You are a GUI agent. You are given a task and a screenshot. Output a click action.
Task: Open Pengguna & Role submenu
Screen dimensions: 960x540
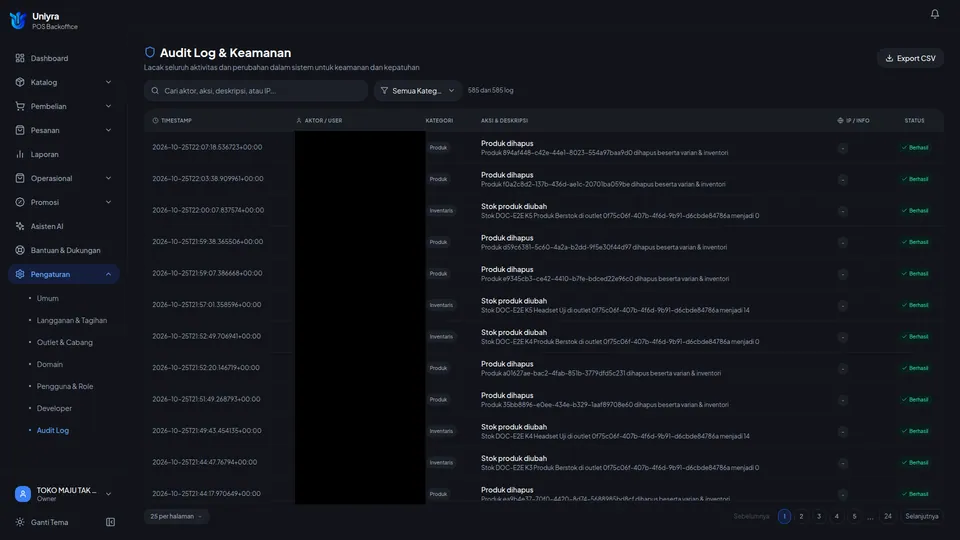coord(65,386)
